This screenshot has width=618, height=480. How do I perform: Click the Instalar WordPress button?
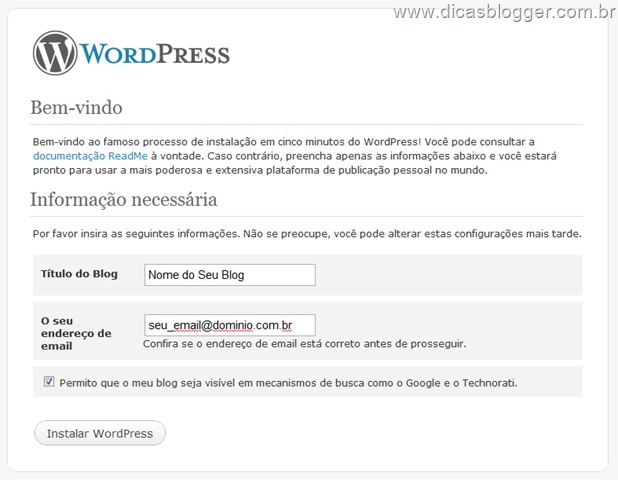[x=100, y=433]
